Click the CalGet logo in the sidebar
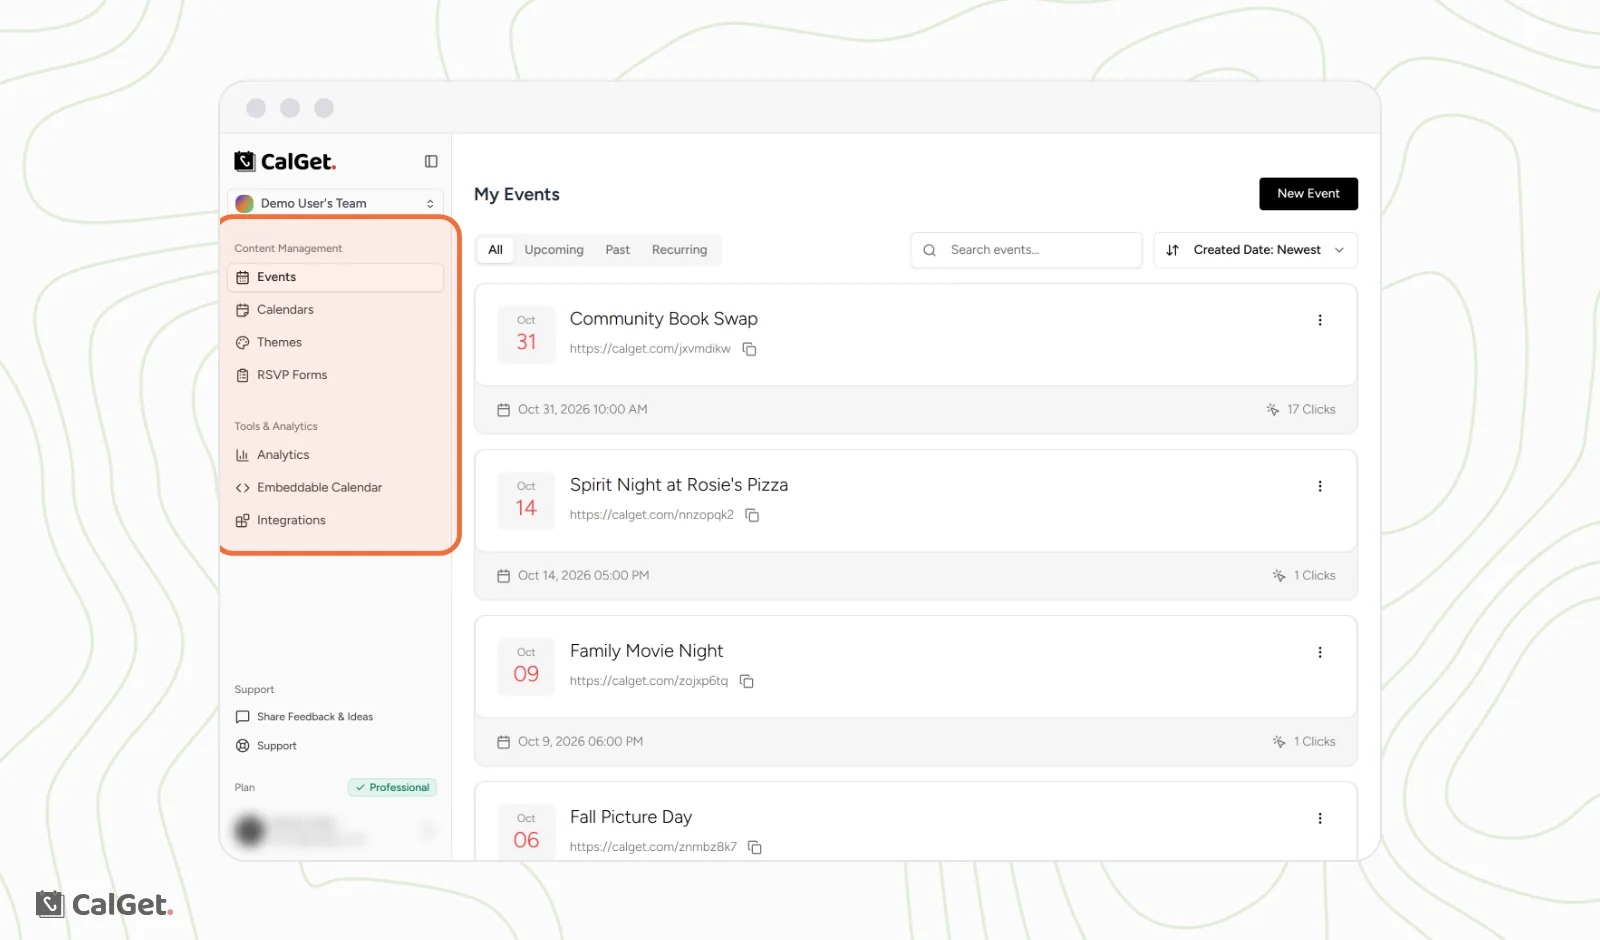Viewport: 1600px width, 940px height. click(x=285, y=161)
